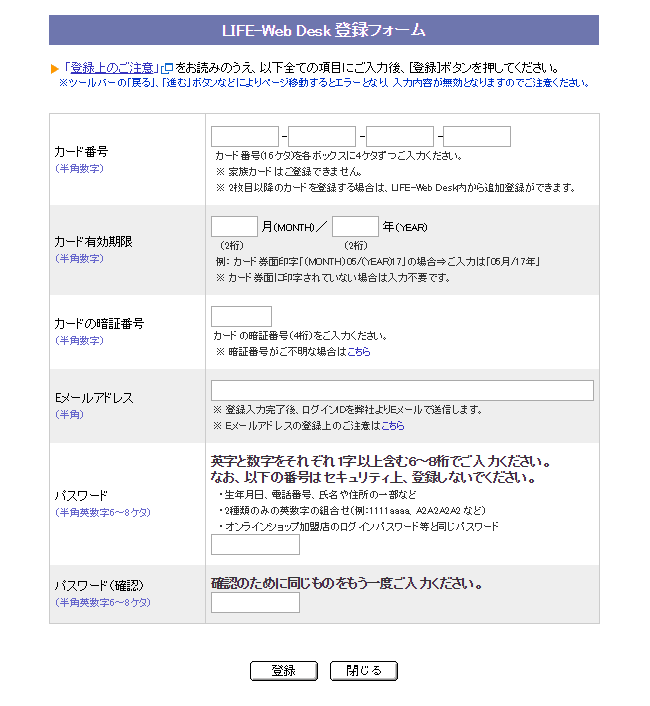Image resolution: width=650 pixels, height=706 pixels.
Task: Click the expiry year (YEAR) field
Action: coord(355,226)
